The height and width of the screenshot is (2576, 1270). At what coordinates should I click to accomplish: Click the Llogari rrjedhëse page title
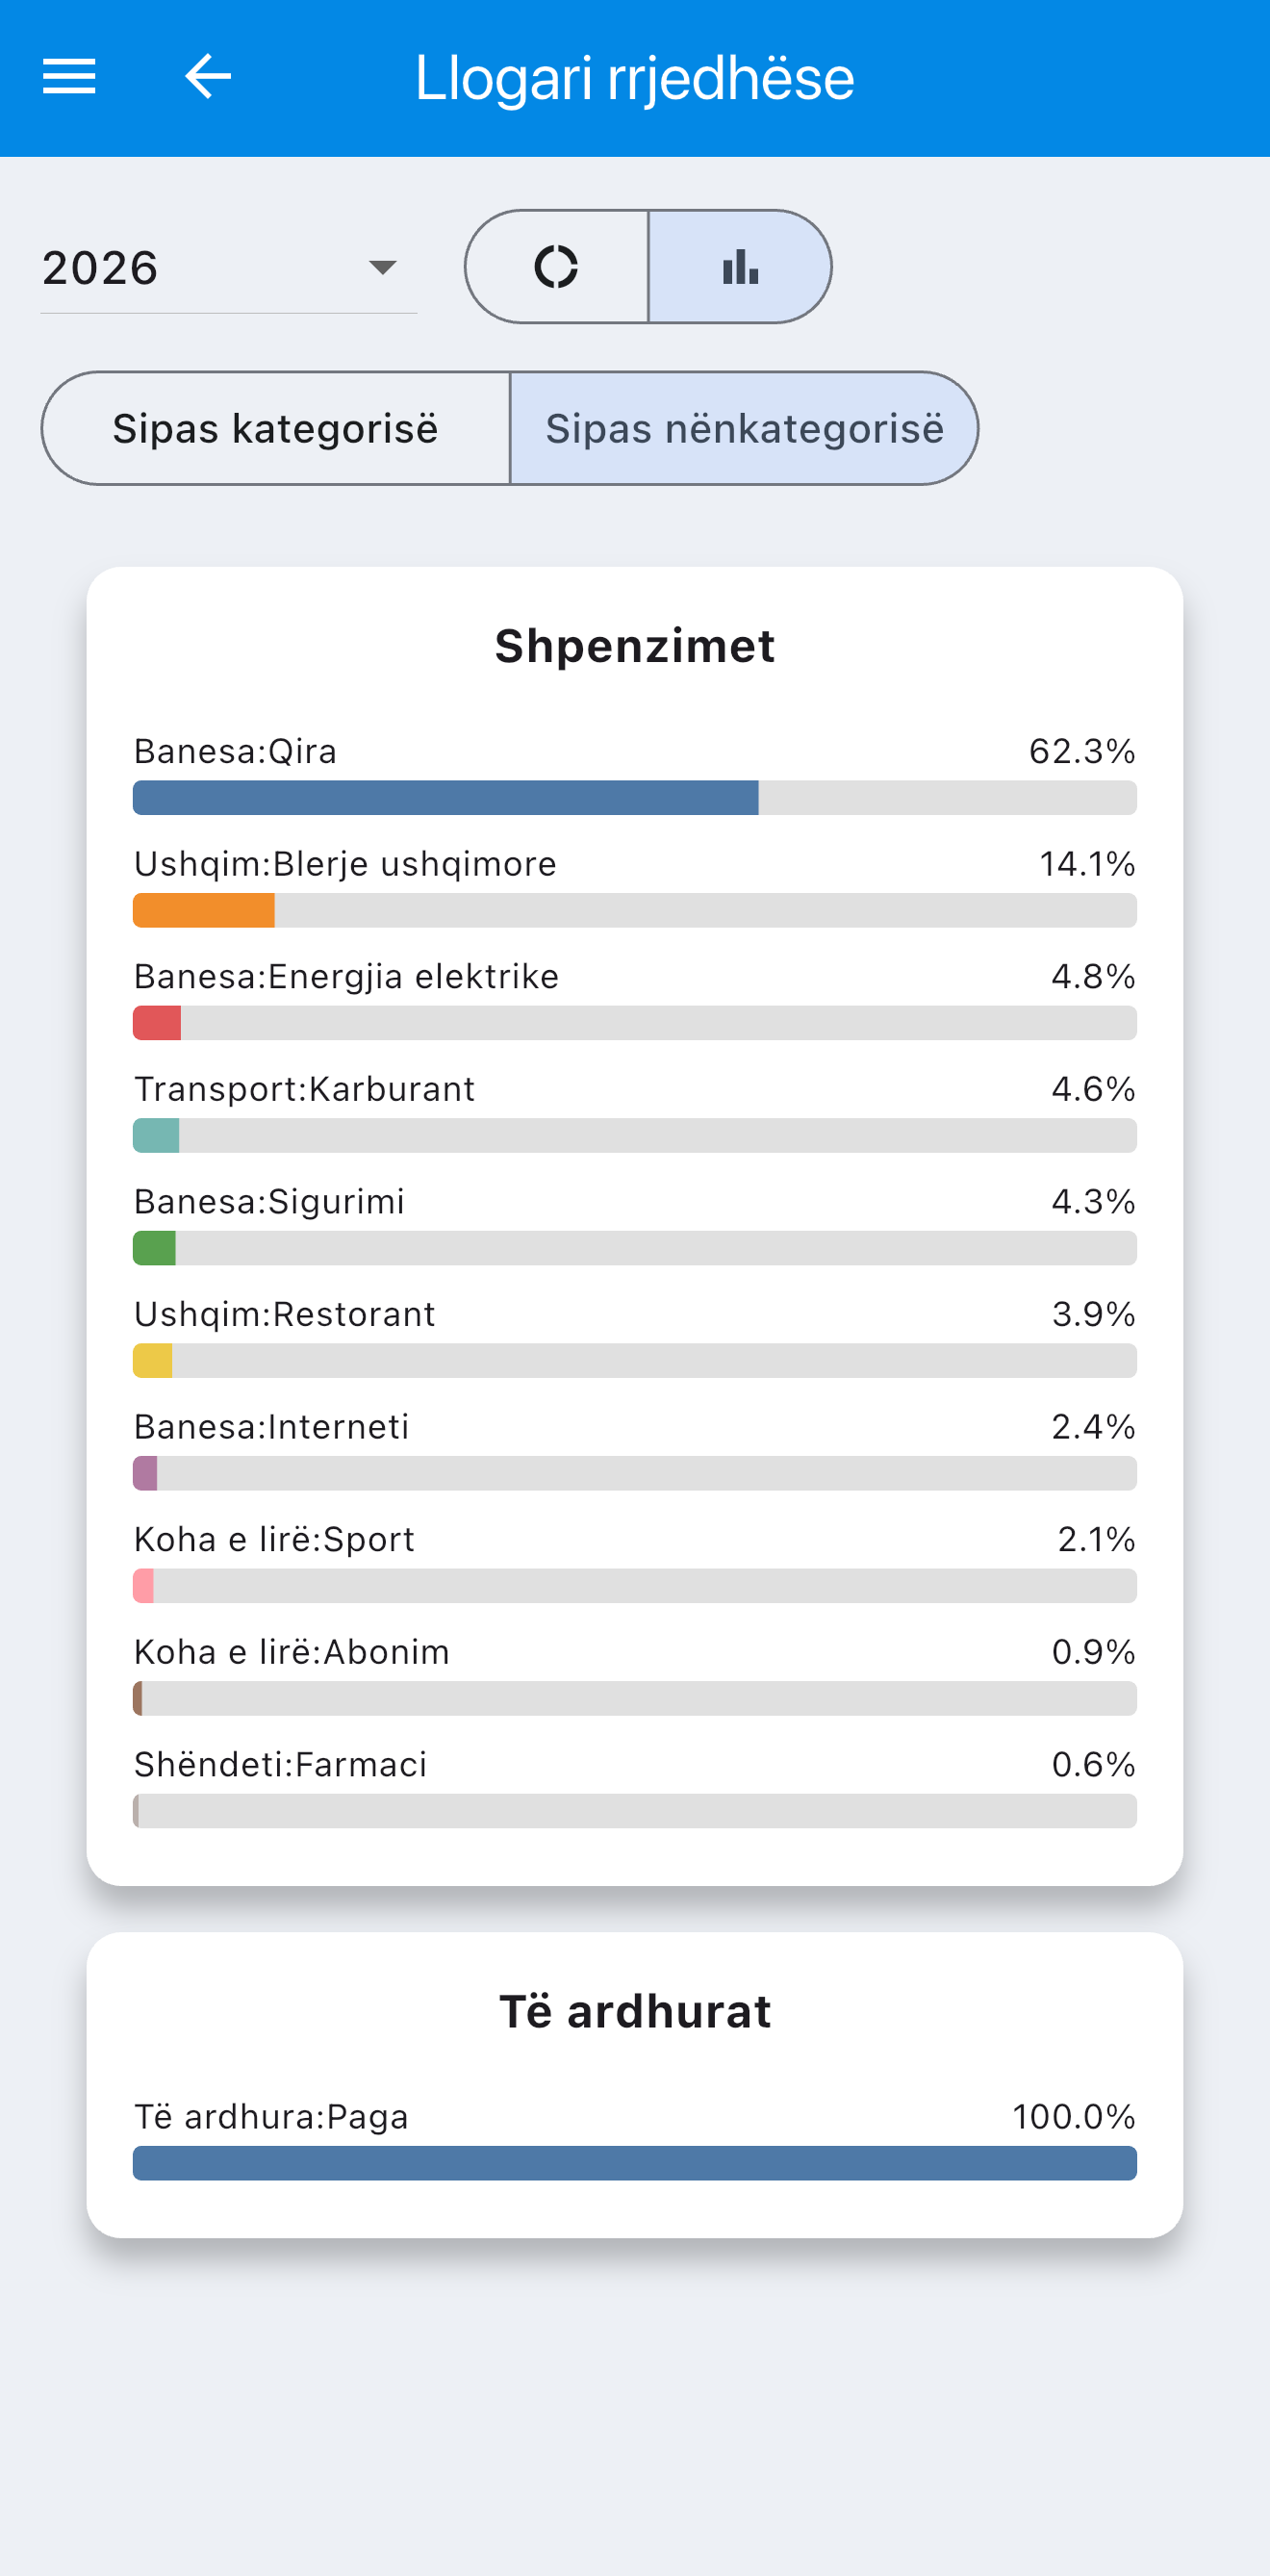click(635, 78)
